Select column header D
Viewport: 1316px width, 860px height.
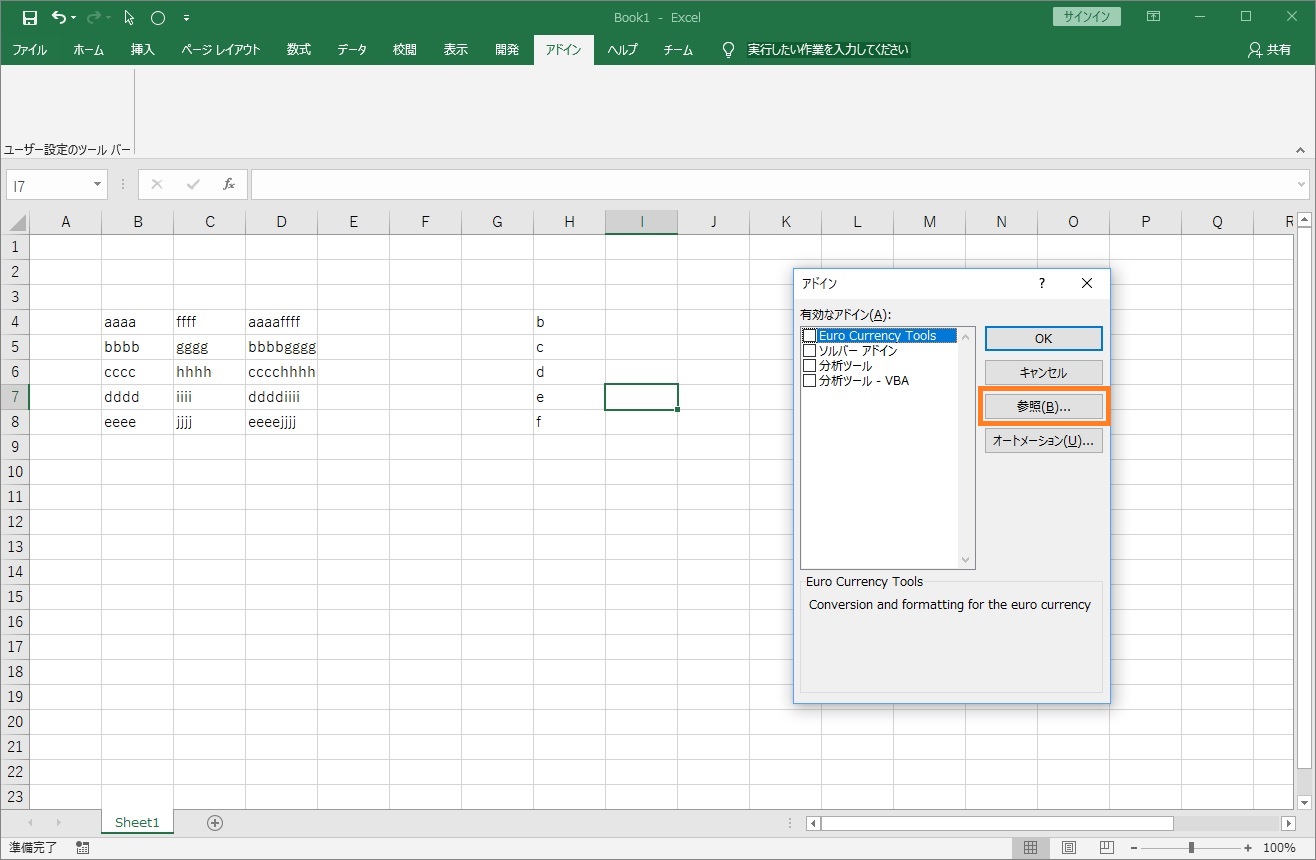(282, 222)
